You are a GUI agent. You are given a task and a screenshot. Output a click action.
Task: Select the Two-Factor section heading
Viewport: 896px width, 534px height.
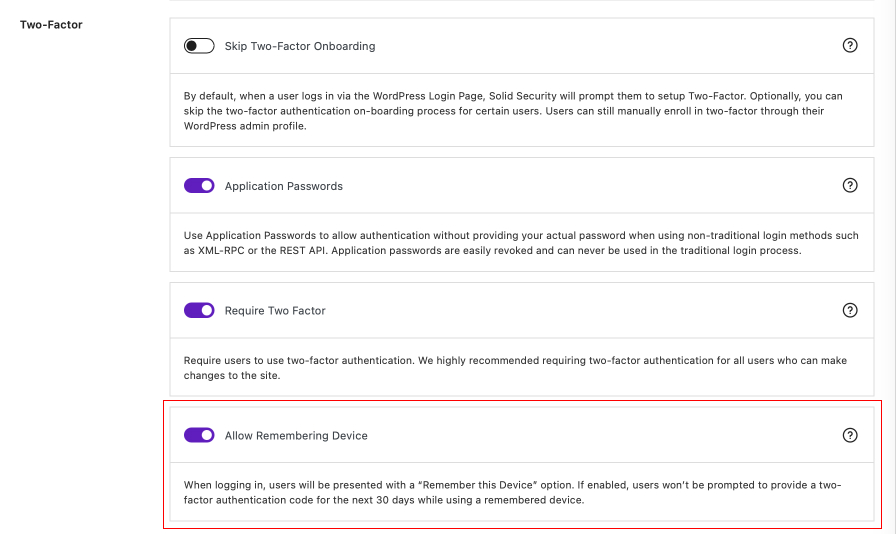pyautogui.click(x=51, y=24)
